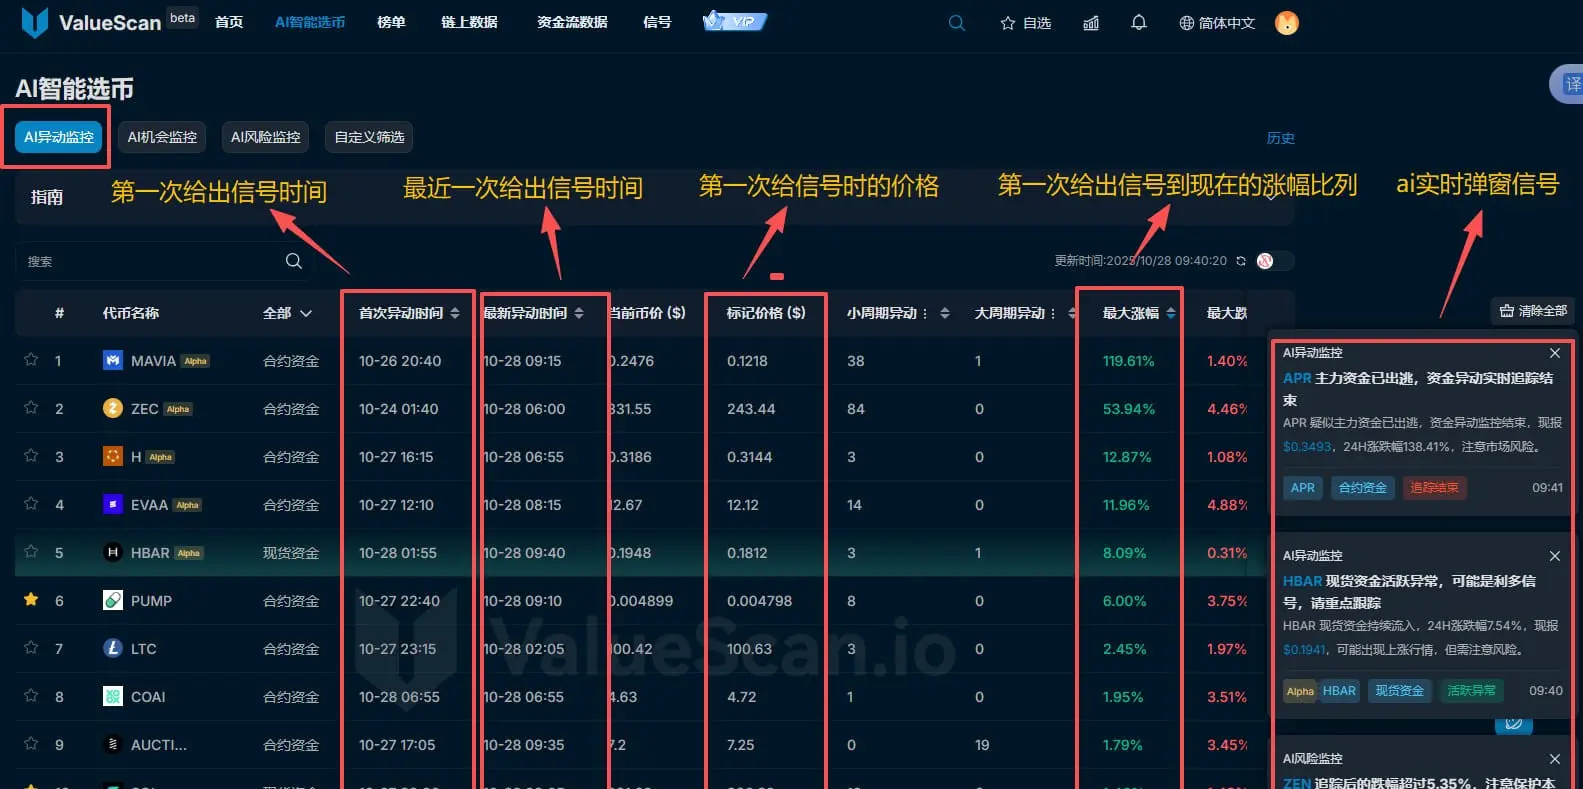The image size is (1583, 789).
Task: Open the top navigation search icon
Action: [957, 22]
